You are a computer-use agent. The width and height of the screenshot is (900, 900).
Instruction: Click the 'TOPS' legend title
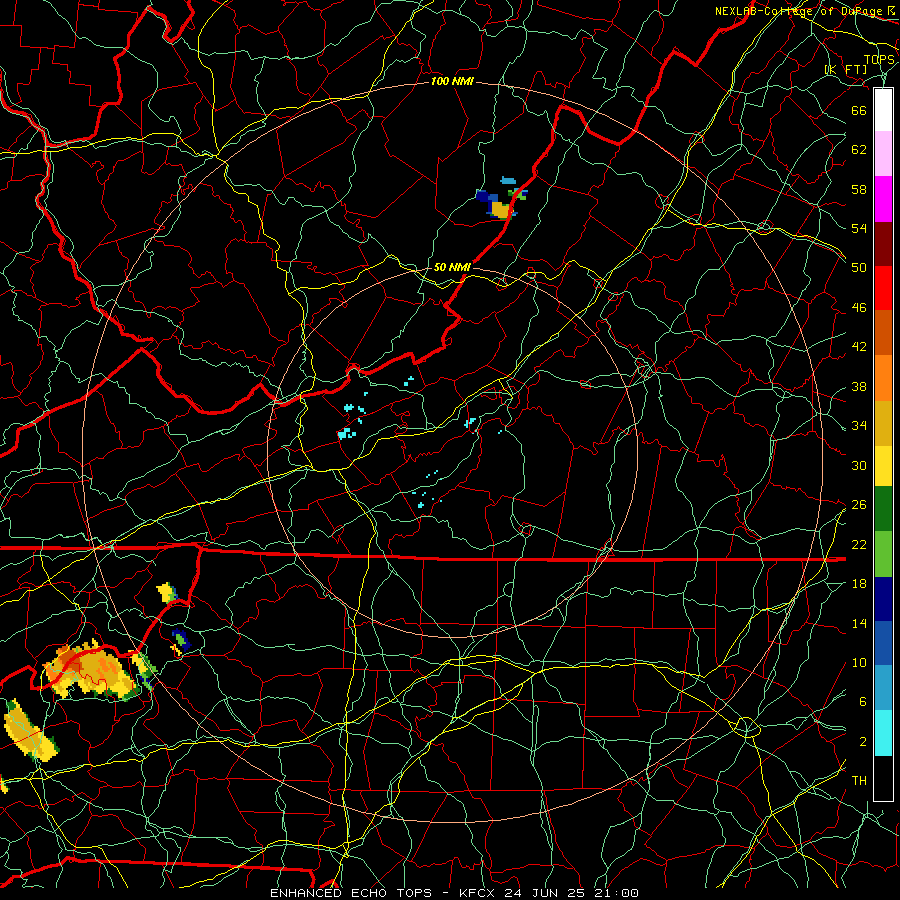point(879,60)
